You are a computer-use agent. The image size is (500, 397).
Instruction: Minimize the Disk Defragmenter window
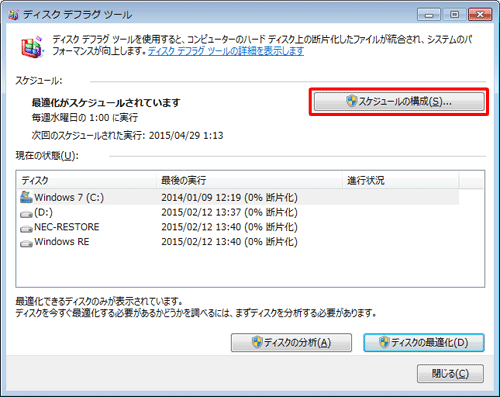[429, 15]
